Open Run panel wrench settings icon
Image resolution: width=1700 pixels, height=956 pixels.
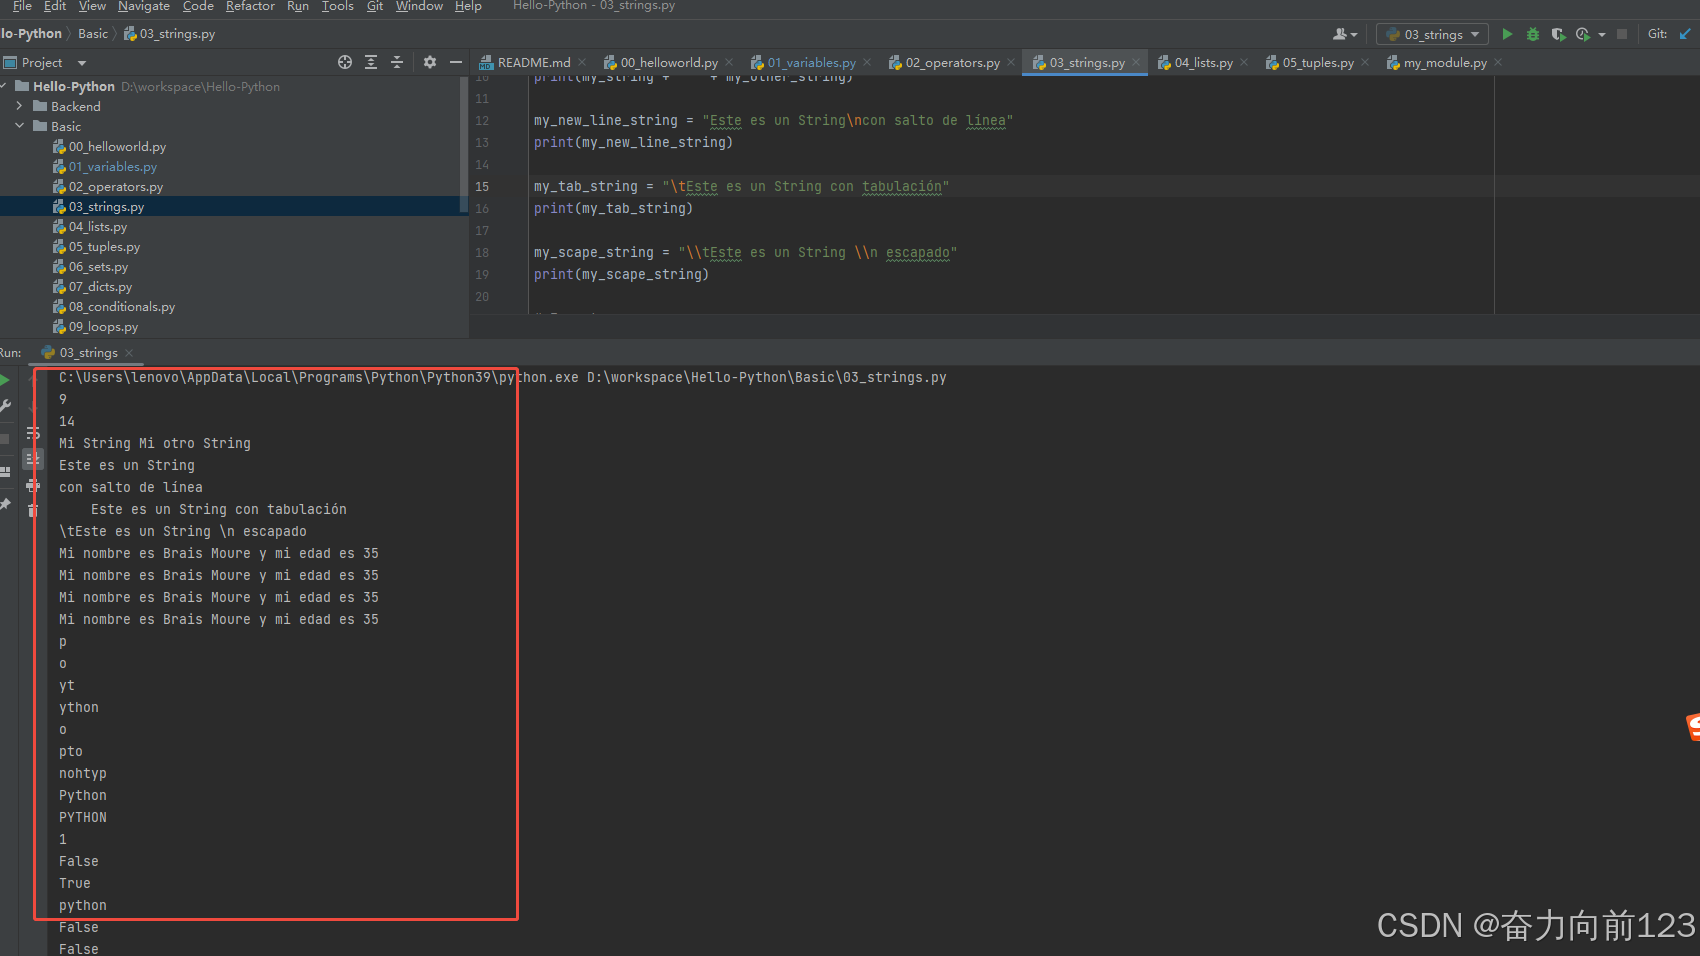pos(5,406)
